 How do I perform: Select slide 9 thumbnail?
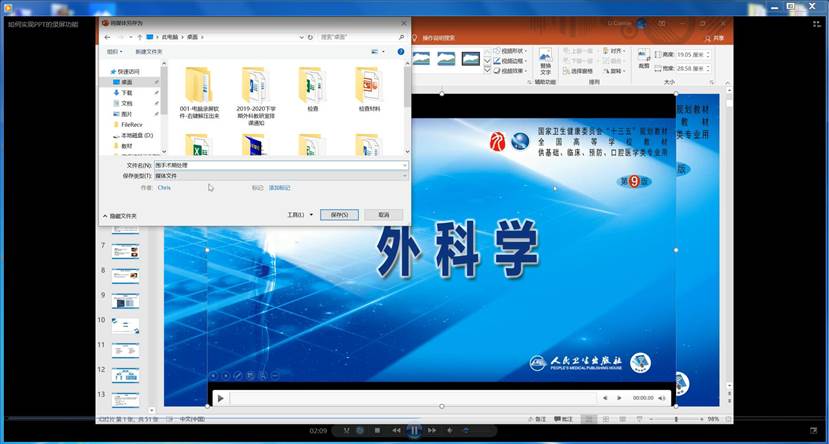[125, 301]
